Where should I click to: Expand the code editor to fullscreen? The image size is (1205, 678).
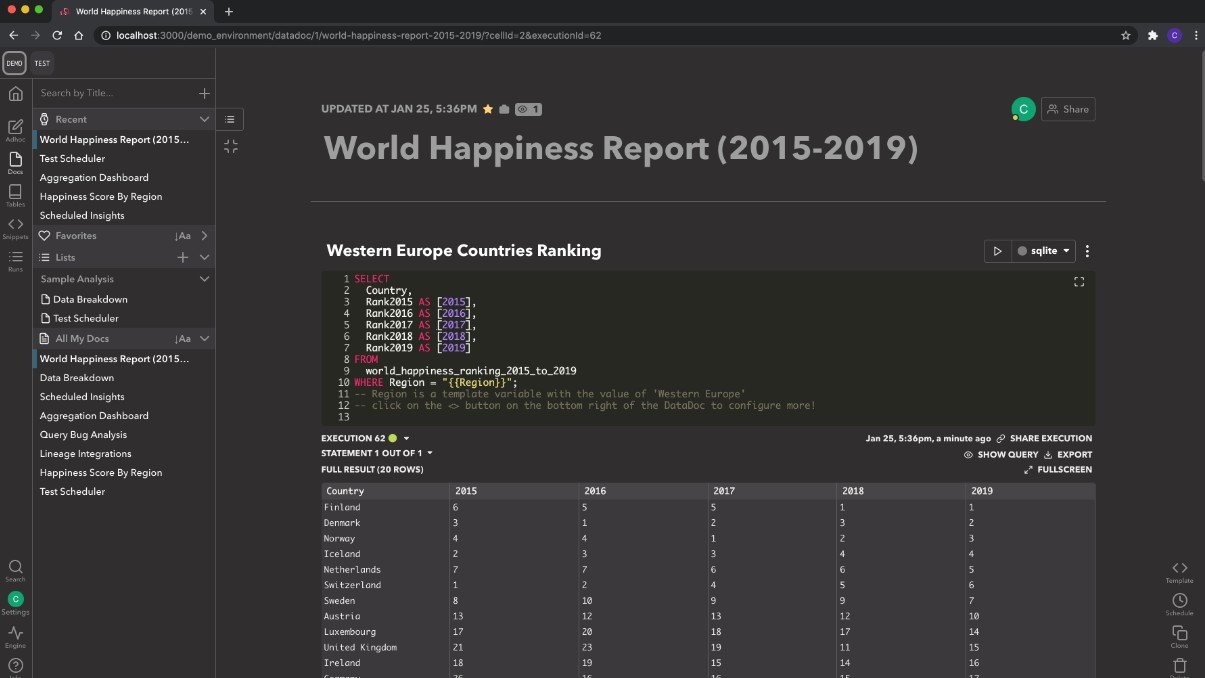point(1079,282)
